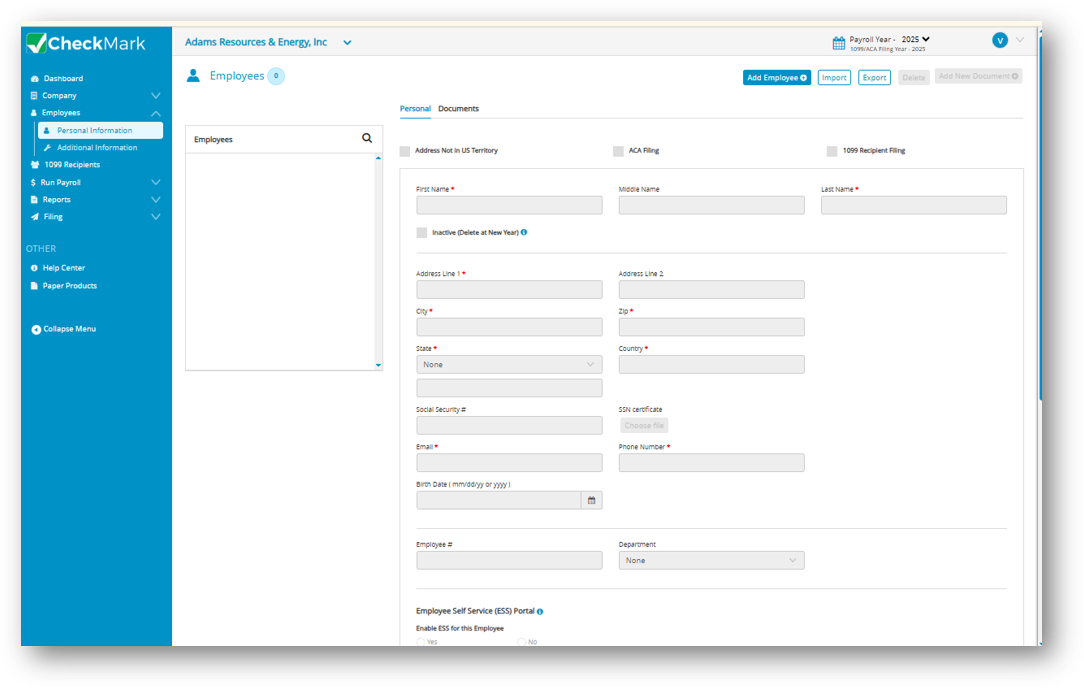1084x688 pixels.
Task: Go to 1099 Recipients menu item
Action: 72,165
